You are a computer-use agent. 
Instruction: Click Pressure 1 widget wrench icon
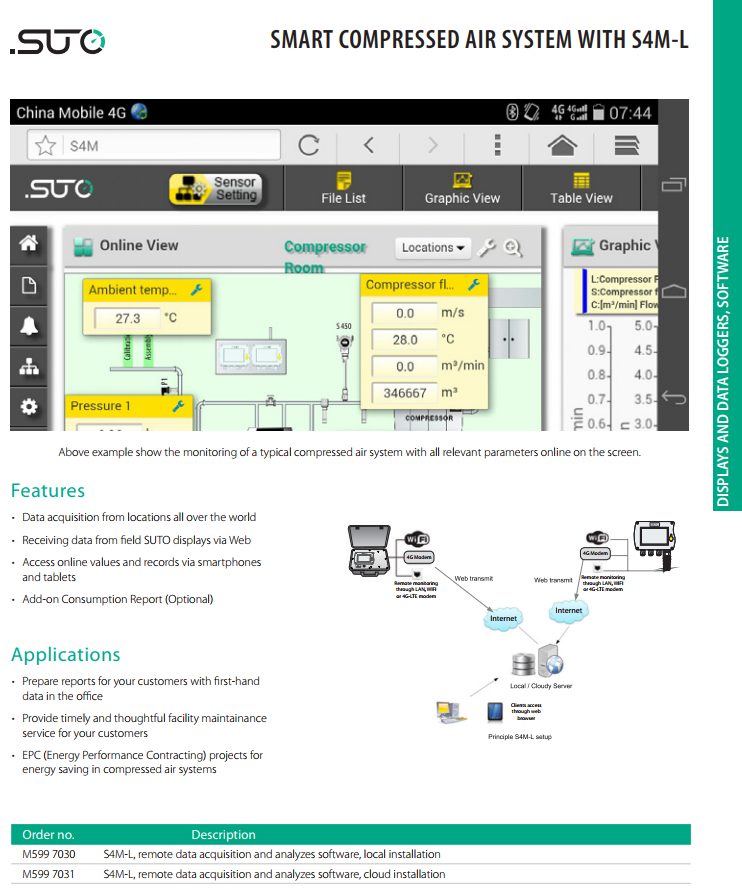(178, 406)
